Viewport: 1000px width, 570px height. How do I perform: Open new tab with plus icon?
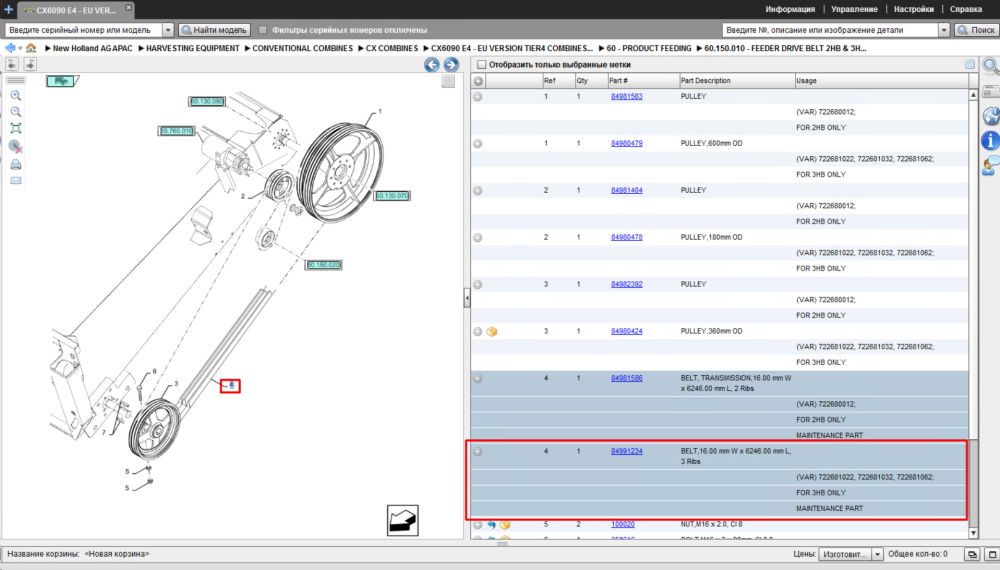pyautogui.click(x=8, y=10)
